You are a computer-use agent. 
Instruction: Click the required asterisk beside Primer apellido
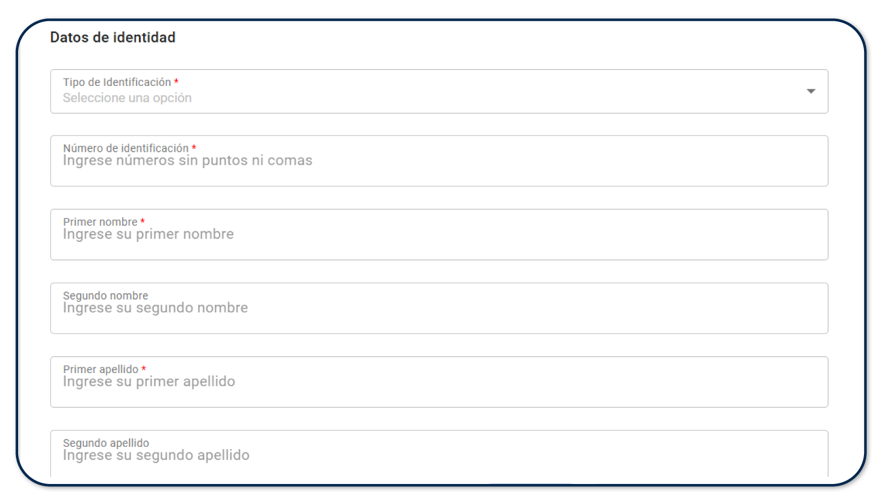coord(144,369)
